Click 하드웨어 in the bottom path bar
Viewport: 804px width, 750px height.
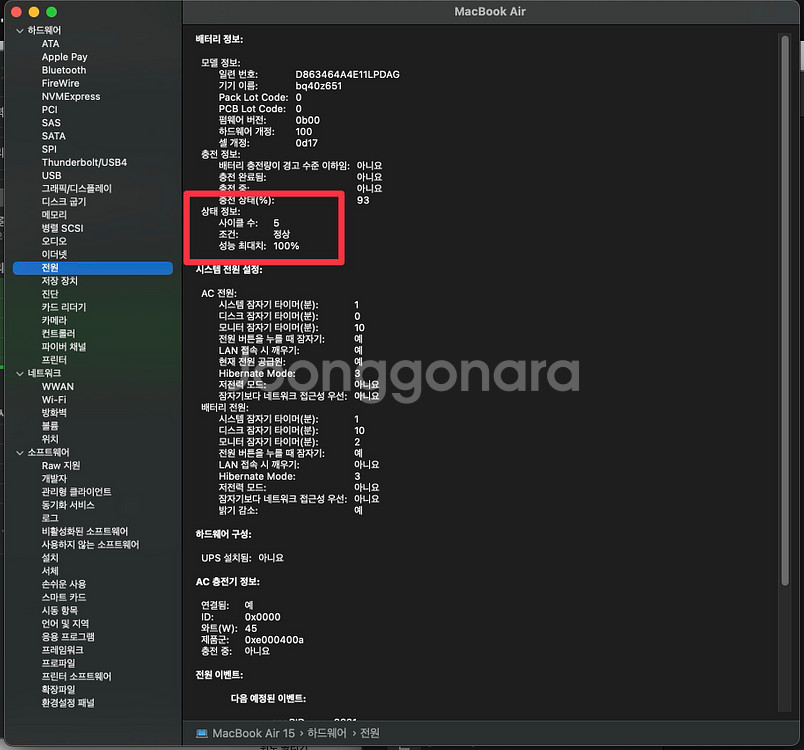pos(329,733)
